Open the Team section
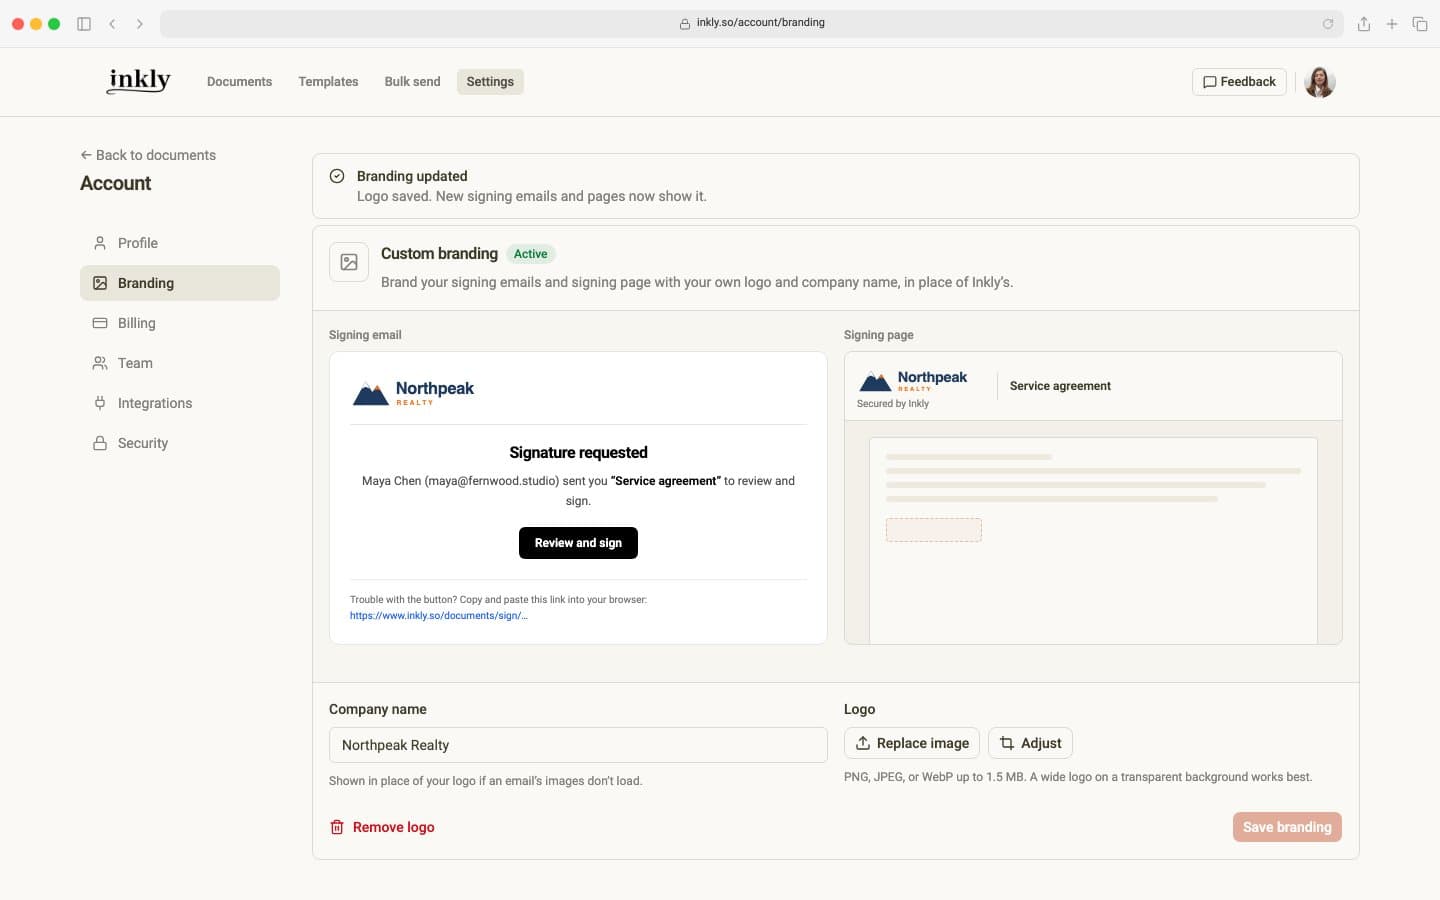1440x900 pixels. coord(180,363)
